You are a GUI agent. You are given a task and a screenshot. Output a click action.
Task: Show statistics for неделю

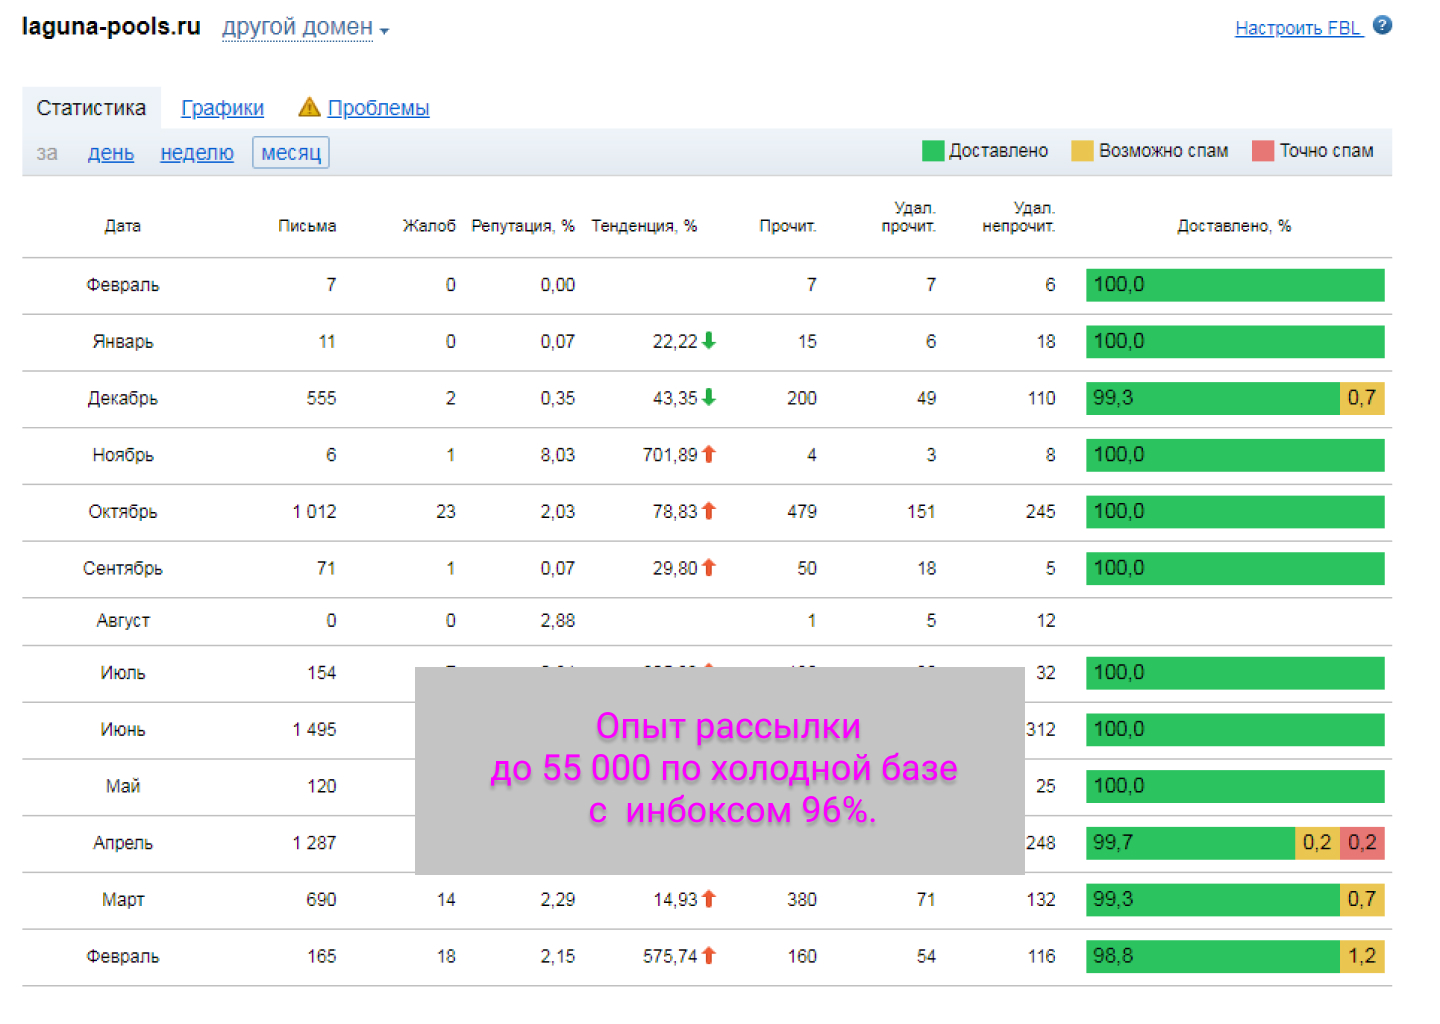coord(197,153)
